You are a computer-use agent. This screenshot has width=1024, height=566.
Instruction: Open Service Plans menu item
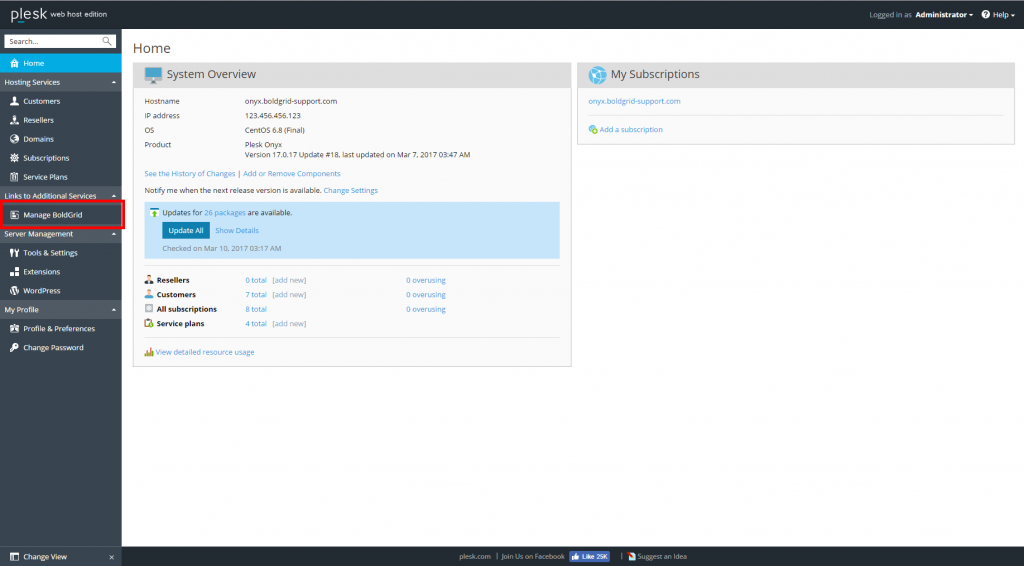click(x=45, y=177)
